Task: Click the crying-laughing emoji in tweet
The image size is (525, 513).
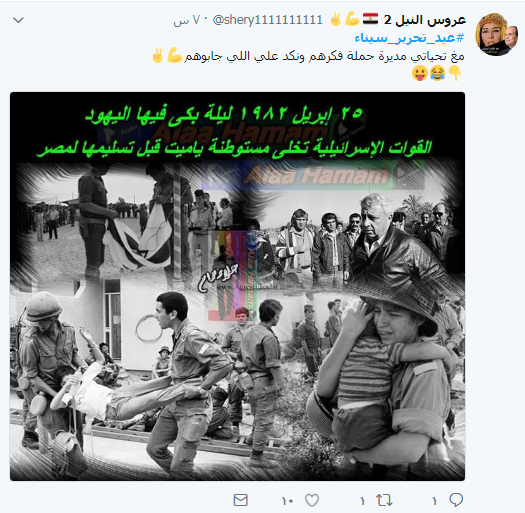Action: [x=437, y=73]
